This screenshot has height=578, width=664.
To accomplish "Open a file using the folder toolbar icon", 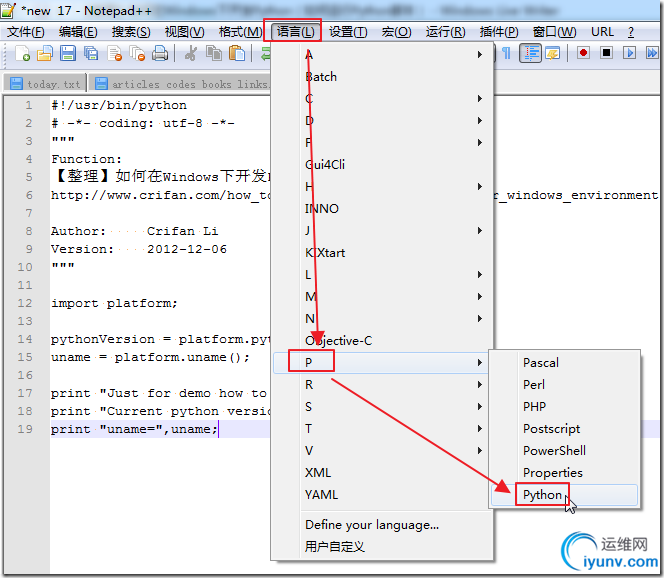I will [x=44, y=53].
